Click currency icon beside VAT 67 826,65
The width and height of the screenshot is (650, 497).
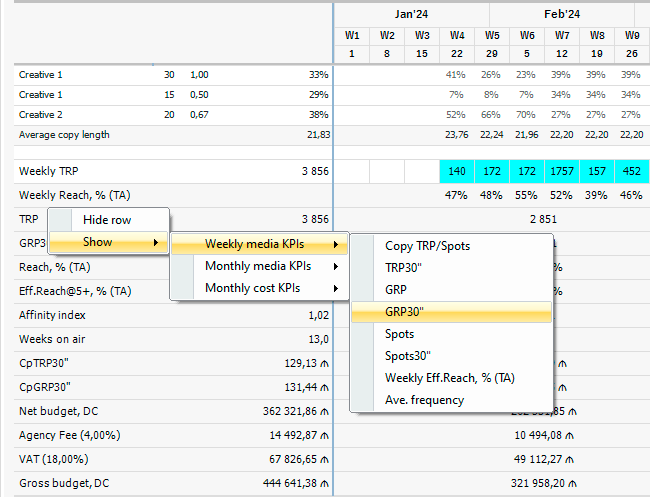tap(325, 460)
